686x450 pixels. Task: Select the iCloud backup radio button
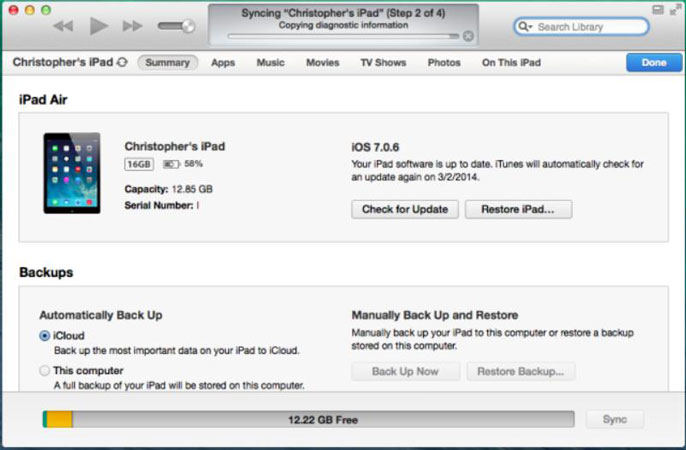coord(45,335)
